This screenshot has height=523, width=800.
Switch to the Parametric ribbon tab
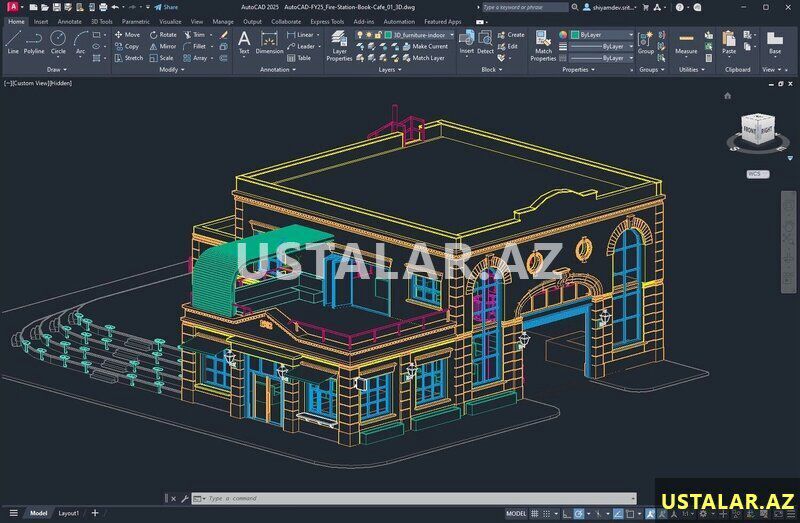click(136, 22)
